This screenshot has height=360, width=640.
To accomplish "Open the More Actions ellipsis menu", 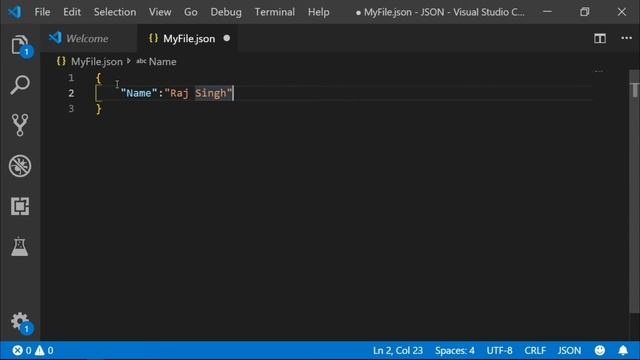I will click(626, 38).
